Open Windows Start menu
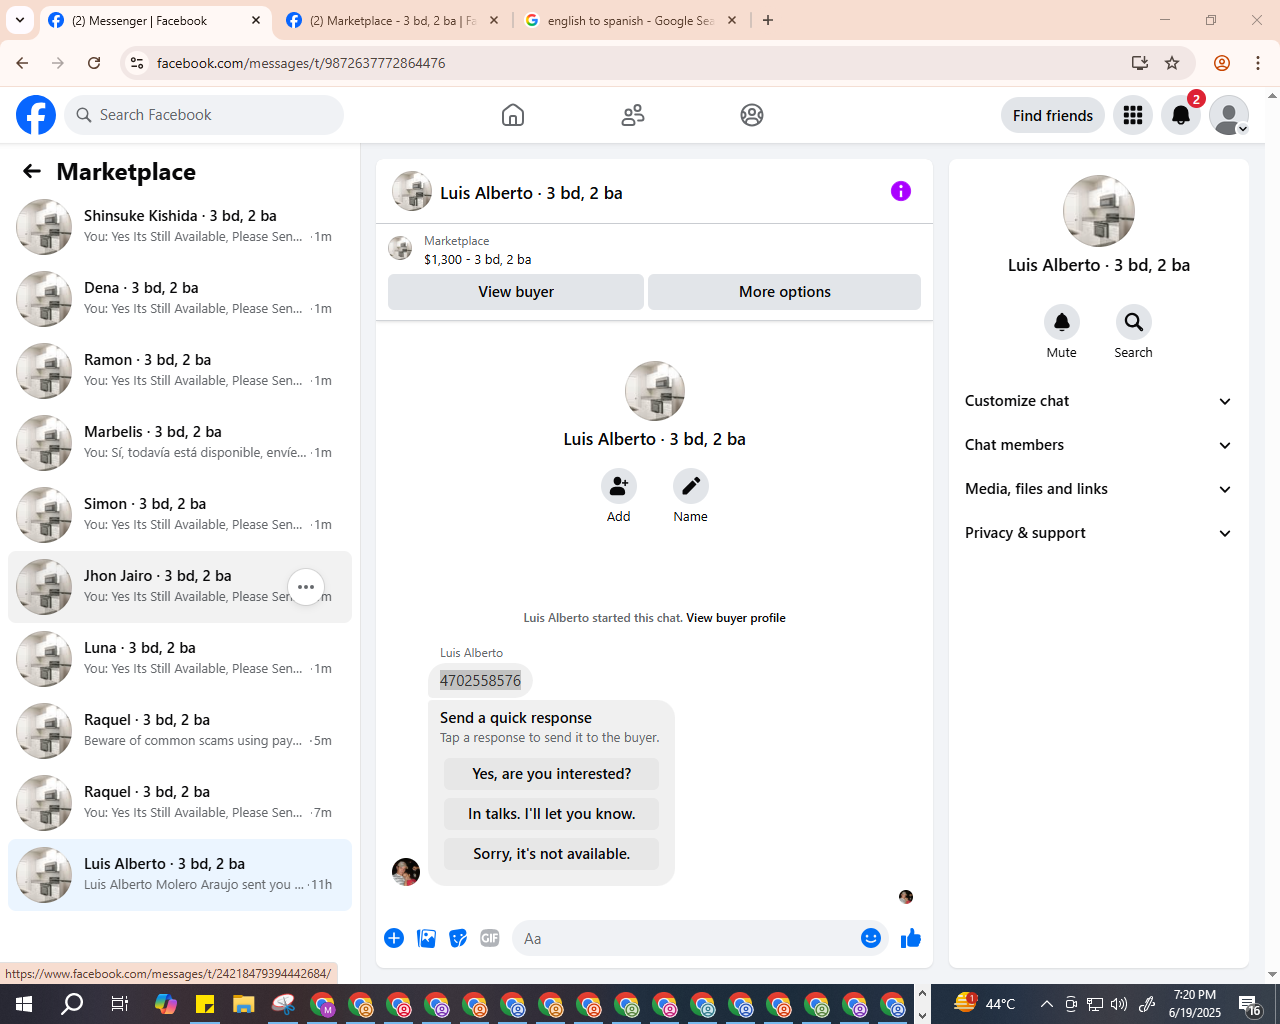Screen dimensions: 1280x1024 pyautogui.click(x=24, y=1004)
